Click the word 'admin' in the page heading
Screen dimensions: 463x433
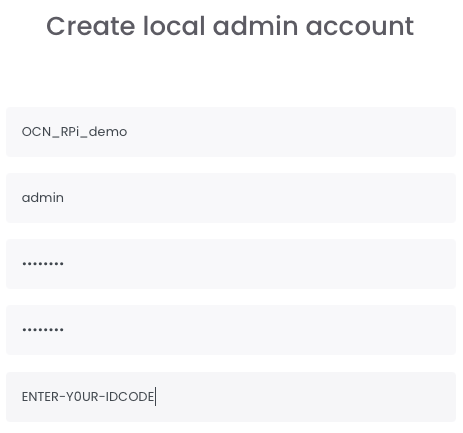(x=255, y=26)
